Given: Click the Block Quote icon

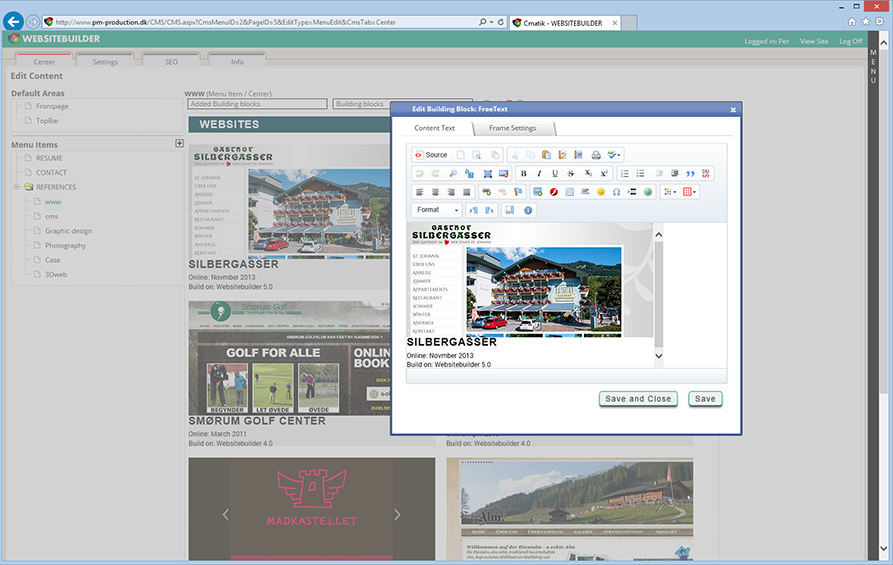Looking at the screenshot, I should click(x=690, y=174).
